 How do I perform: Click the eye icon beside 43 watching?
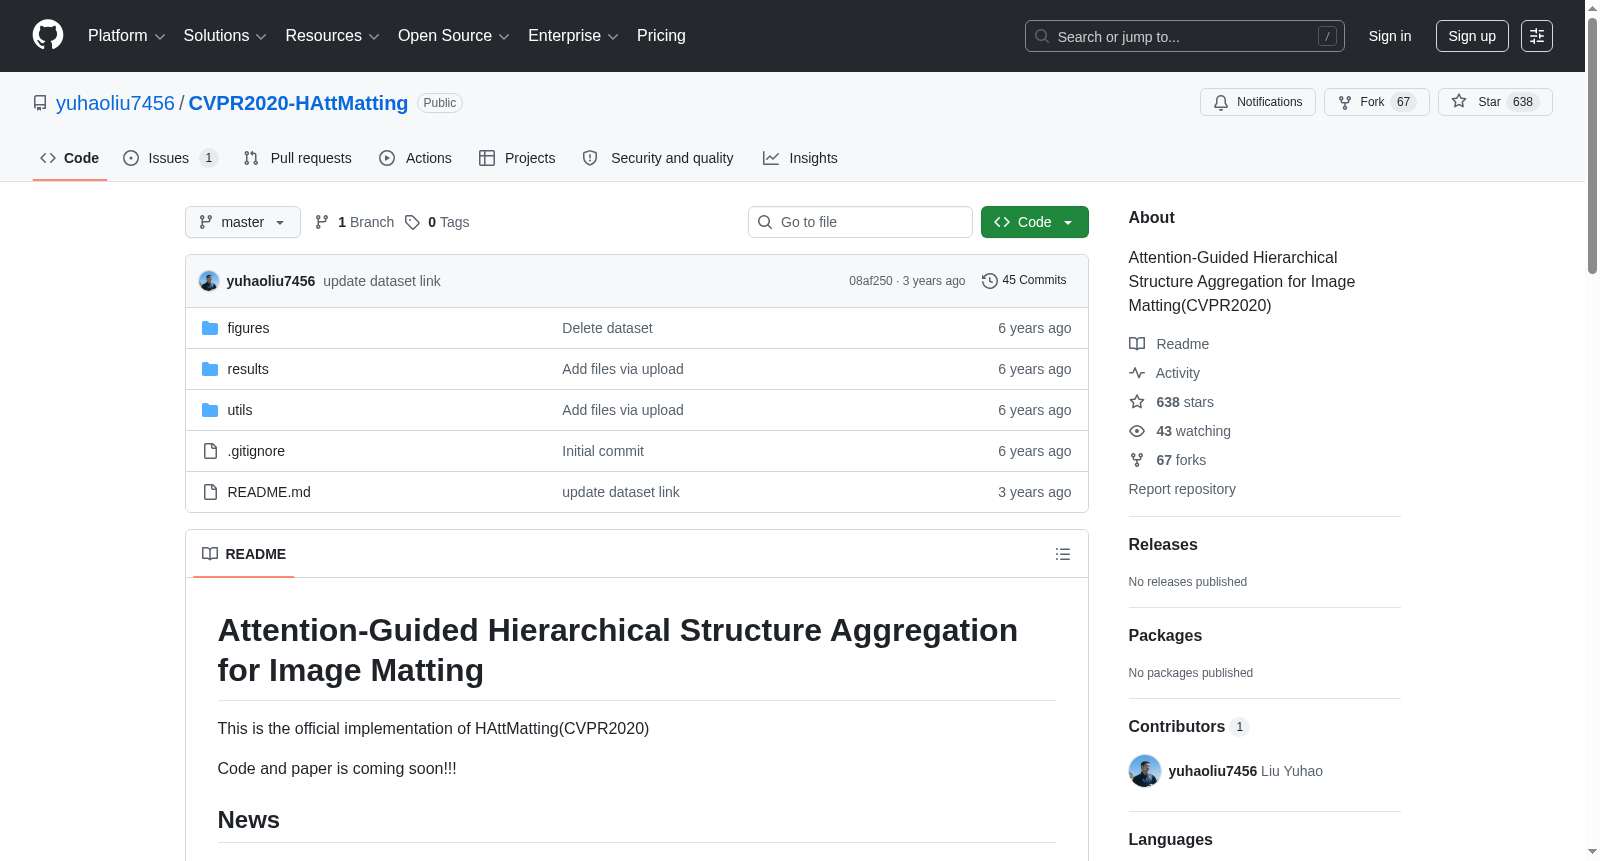tap(1137, 431)
